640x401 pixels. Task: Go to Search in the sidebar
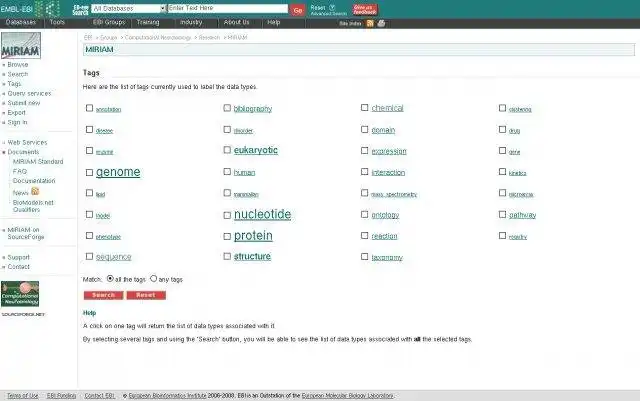(x=18, y=74)
